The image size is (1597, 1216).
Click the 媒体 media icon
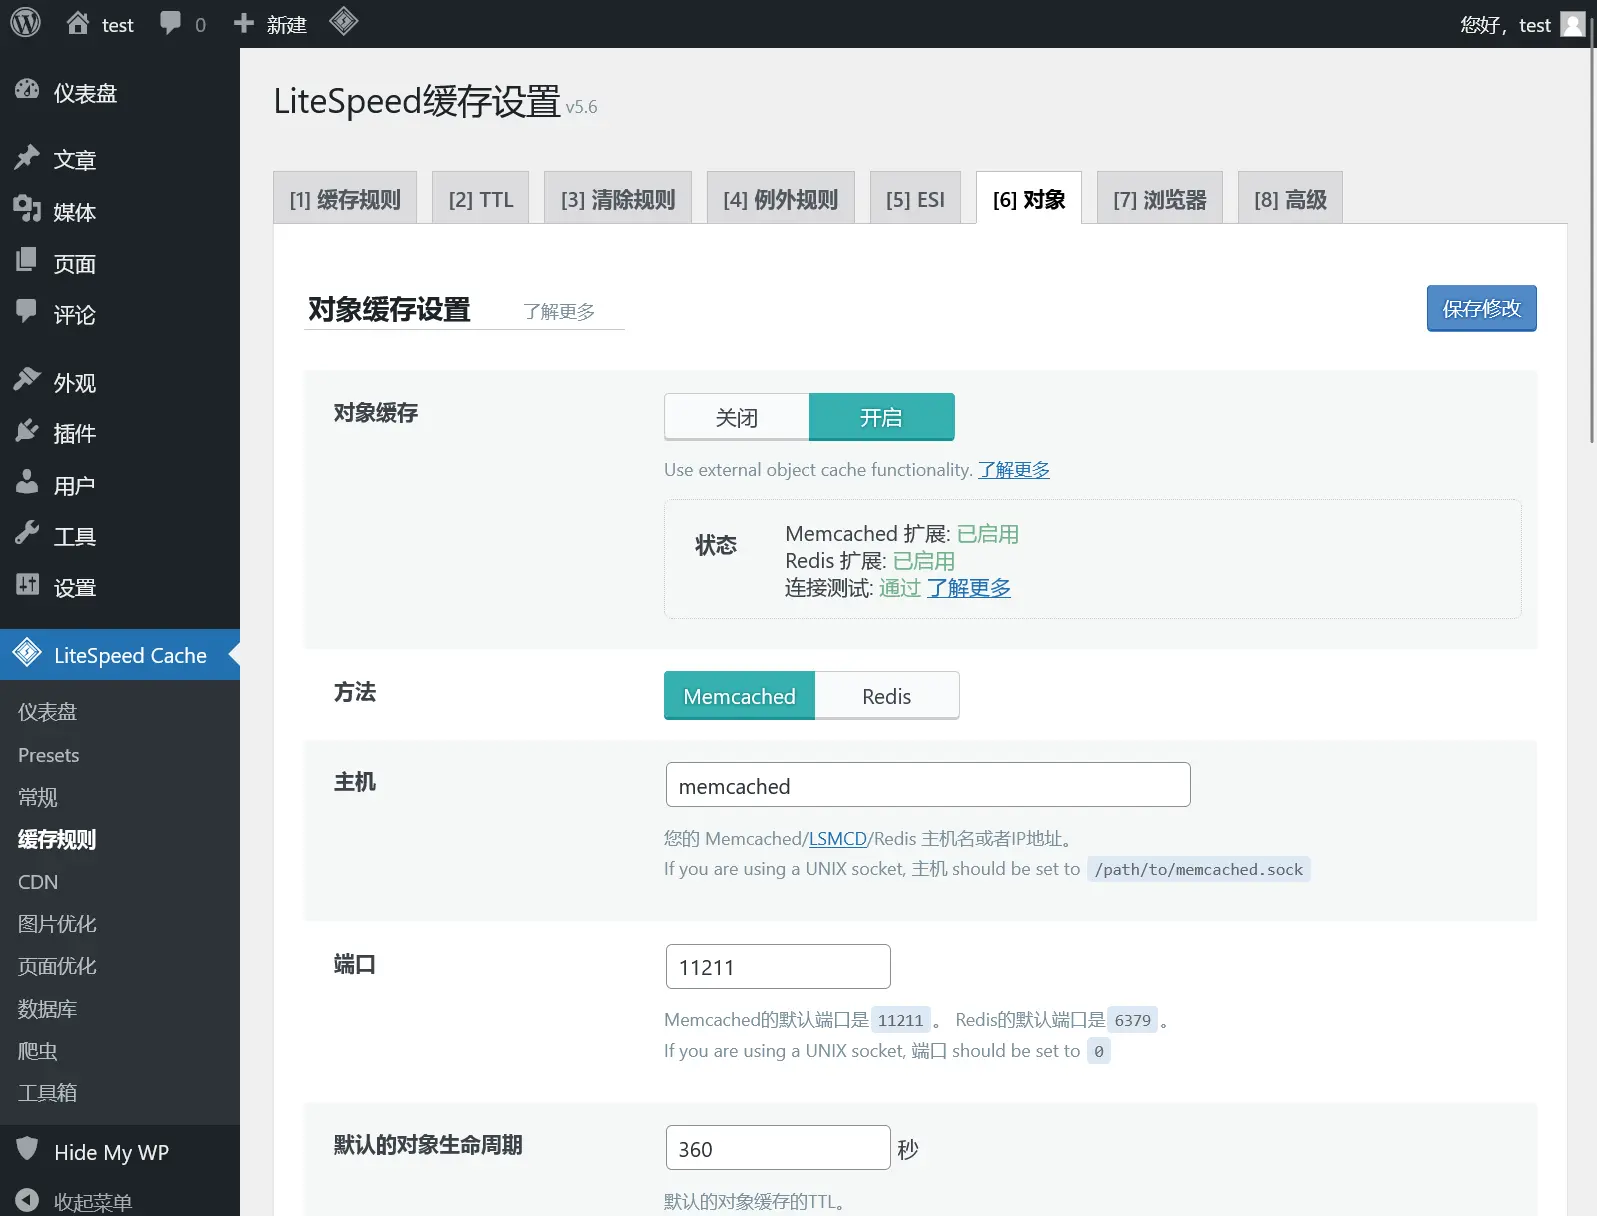point(27,209)
